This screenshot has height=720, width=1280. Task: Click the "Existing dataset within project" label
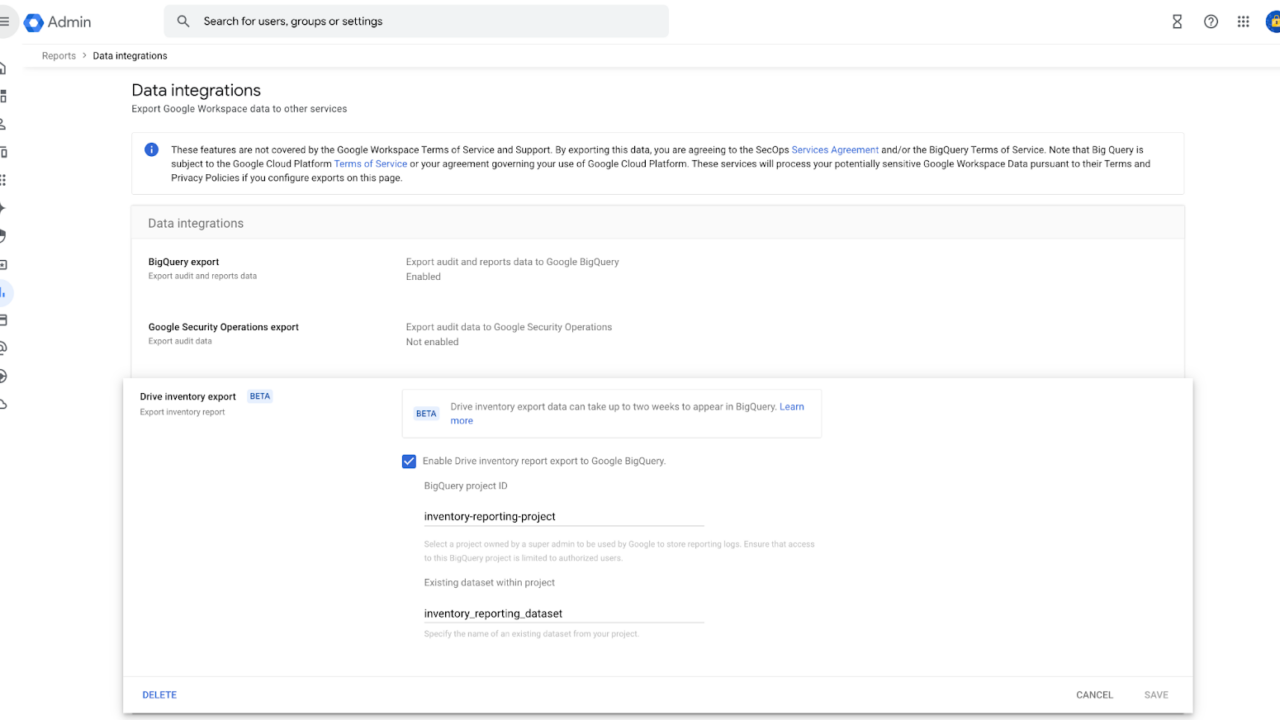tap(489, 582)
